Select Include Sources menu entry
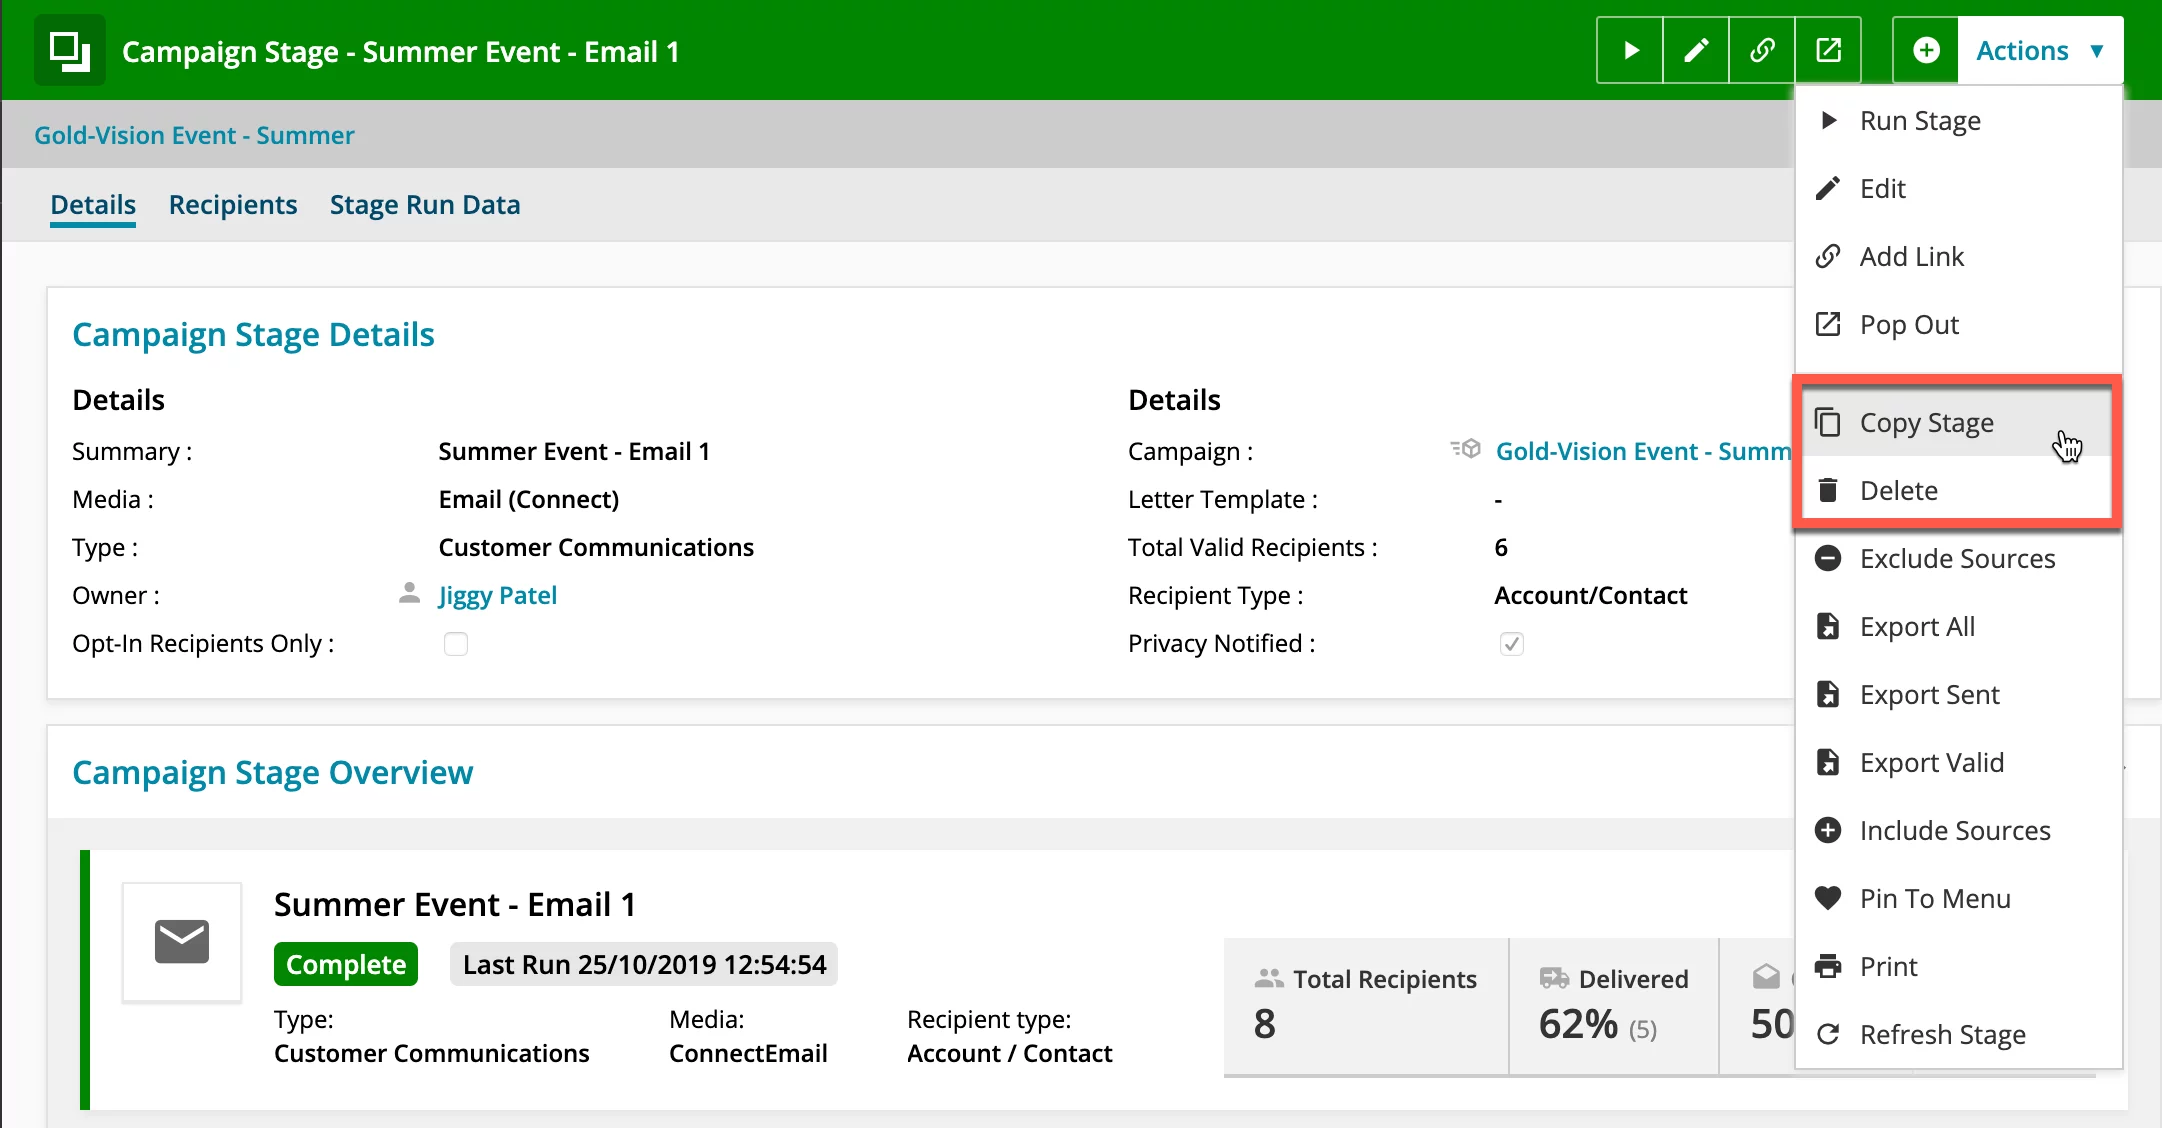Image resolution: width=2162 pixels, height=1128 pixels. click(1958, 831)
